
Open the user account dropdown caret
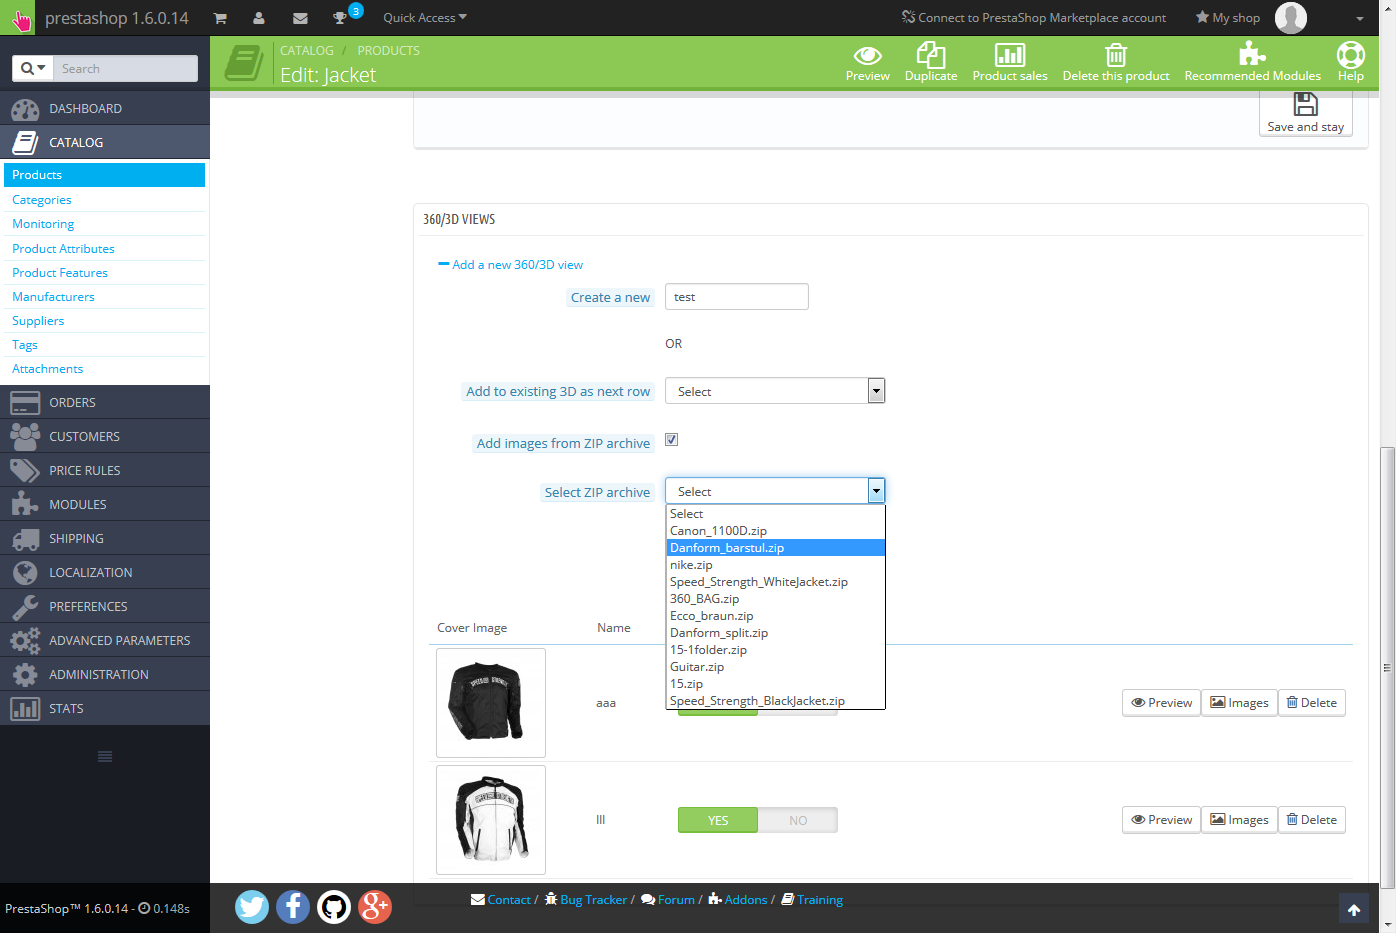[x=1360, y=19]
